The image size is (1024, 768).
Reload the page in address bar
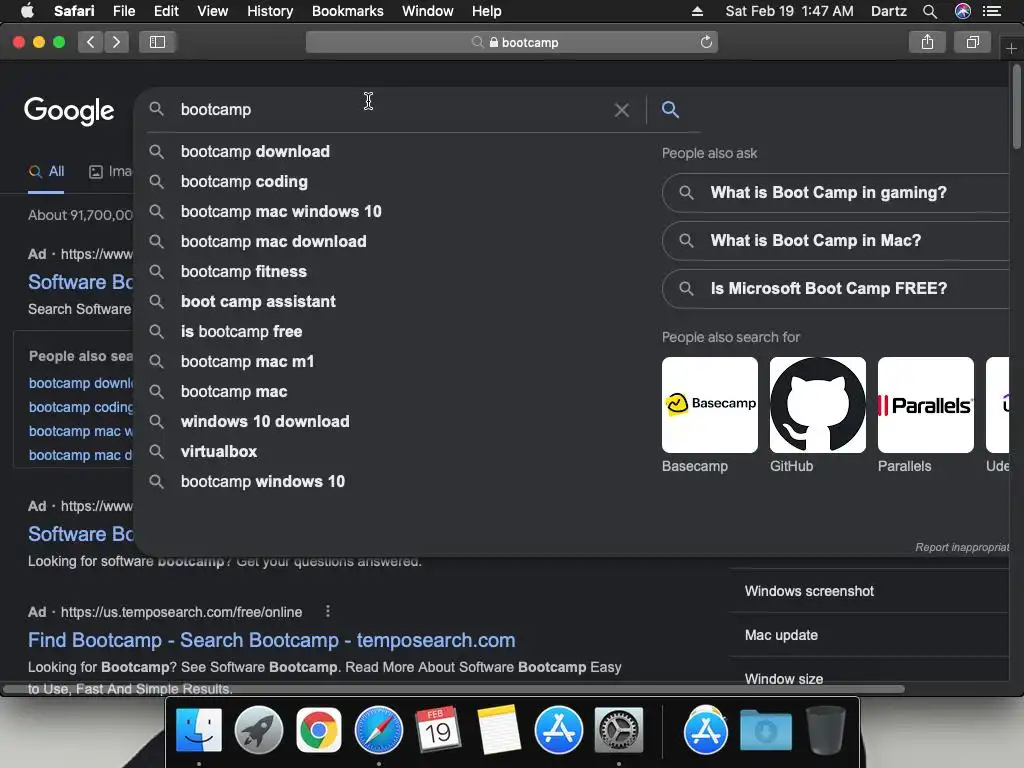[x=706, y=42]
